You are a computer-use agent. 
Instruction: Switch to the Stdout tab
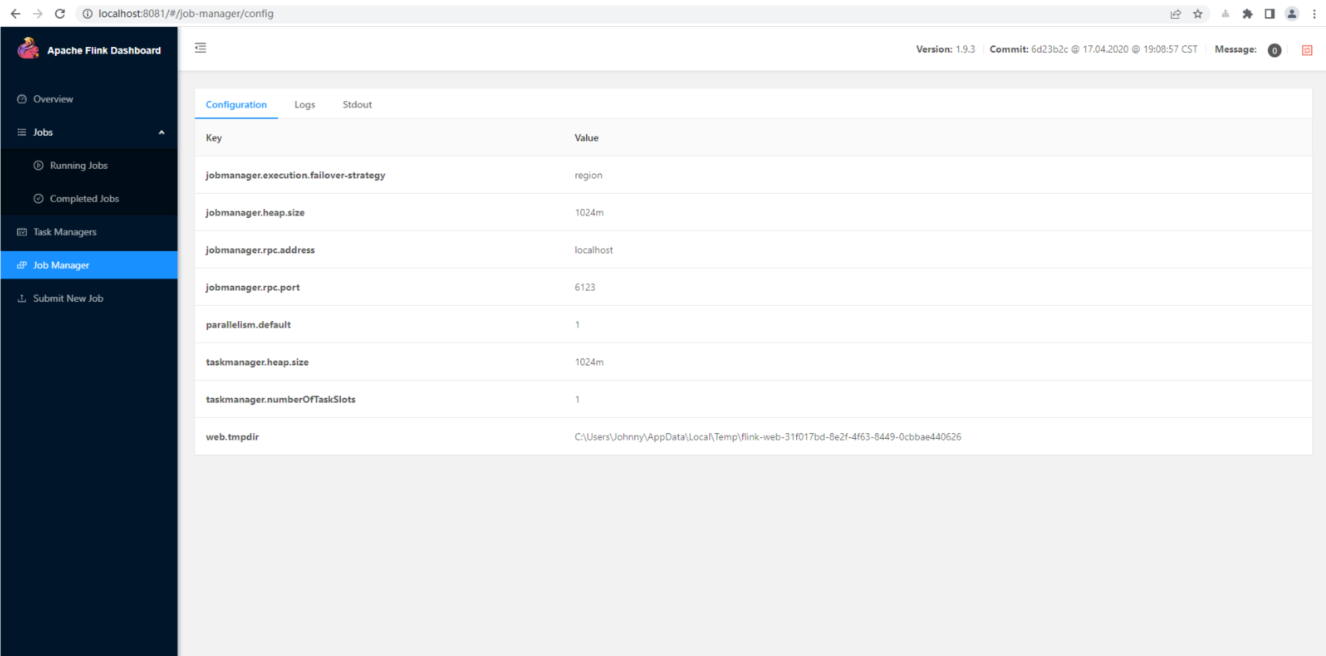357,104
